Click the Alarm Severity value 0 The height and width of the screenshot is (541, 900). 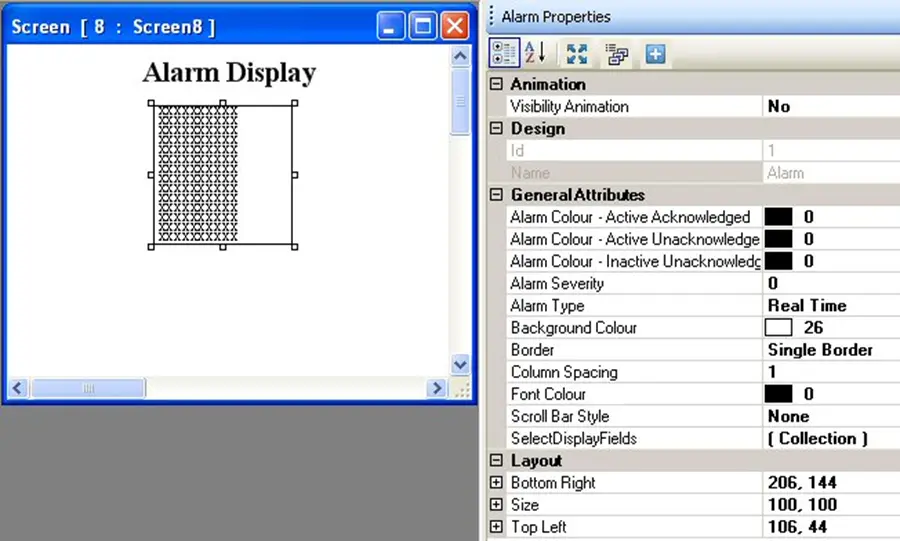pos(773,283)
